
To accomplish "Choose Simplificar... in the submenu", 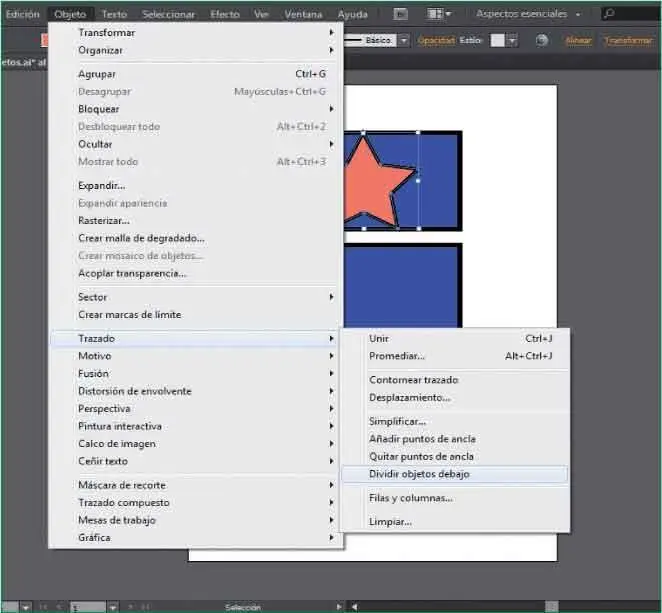I will click(x=455, y=421).
